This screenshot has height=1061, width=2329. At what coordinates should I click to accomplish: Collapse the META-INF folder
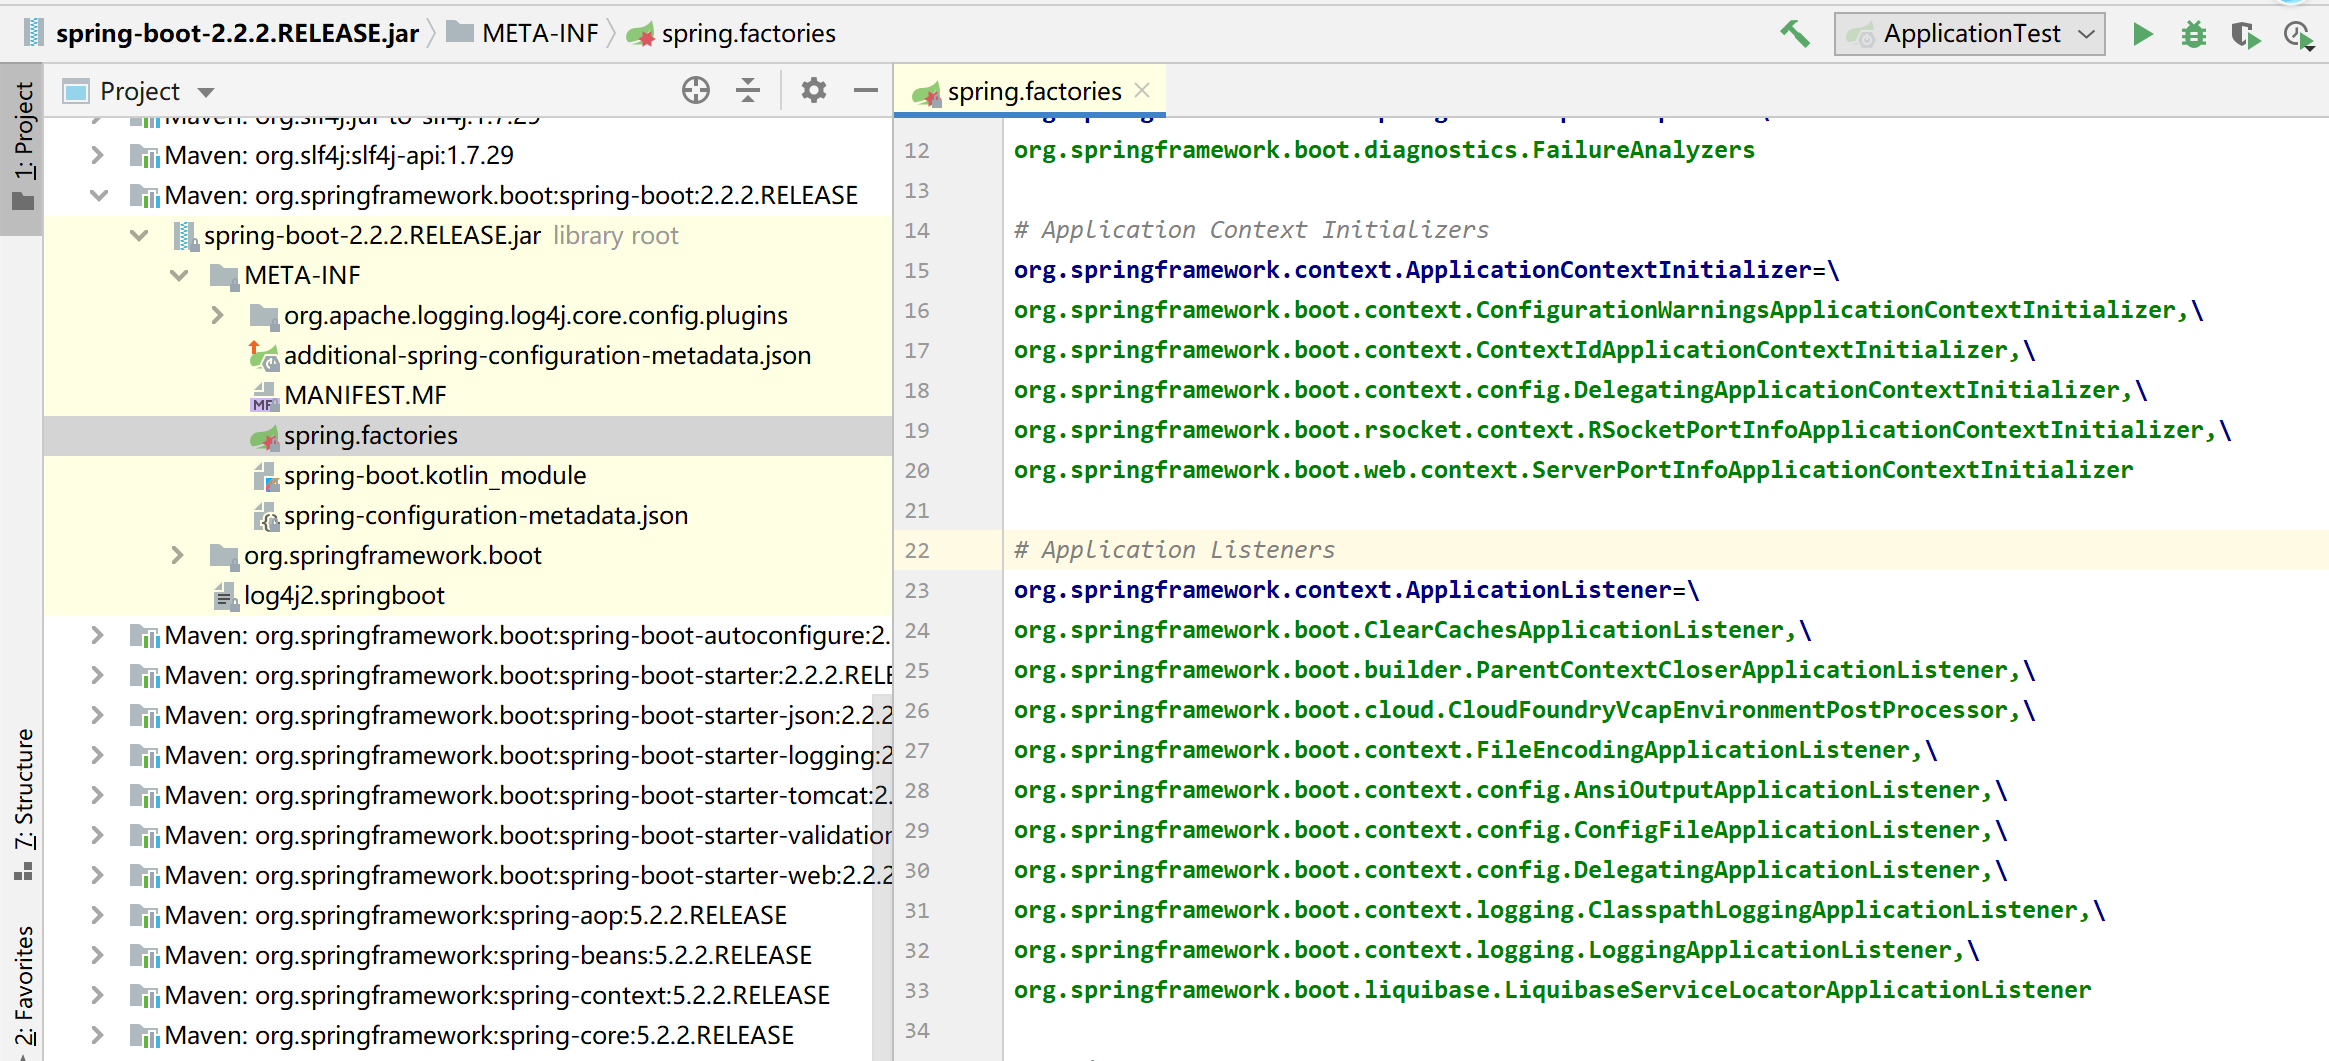pos(179,275)
